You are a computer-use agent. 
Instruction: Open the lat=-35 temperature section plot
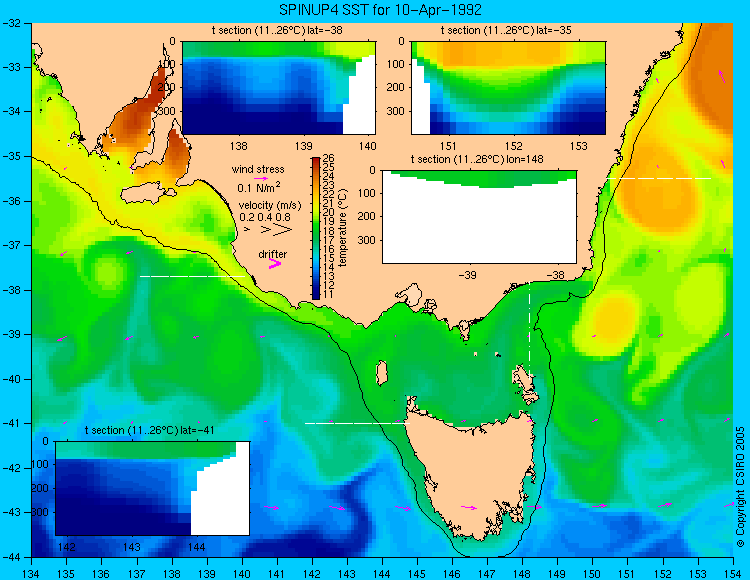(508, 88)
